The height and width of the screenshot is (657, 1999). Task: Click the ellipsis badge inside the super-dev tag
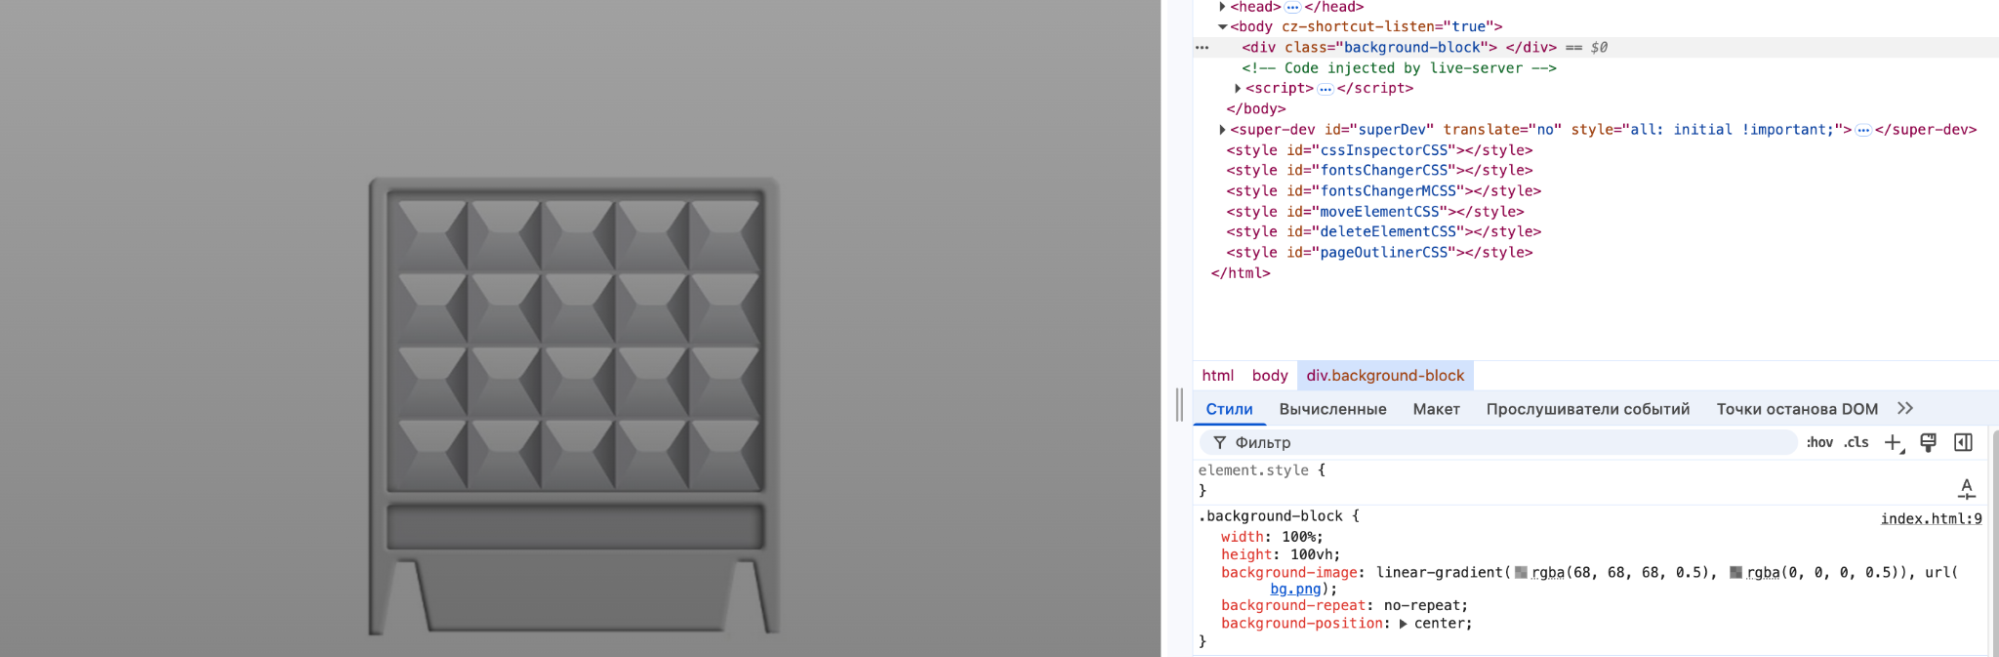click(1863, 130)
